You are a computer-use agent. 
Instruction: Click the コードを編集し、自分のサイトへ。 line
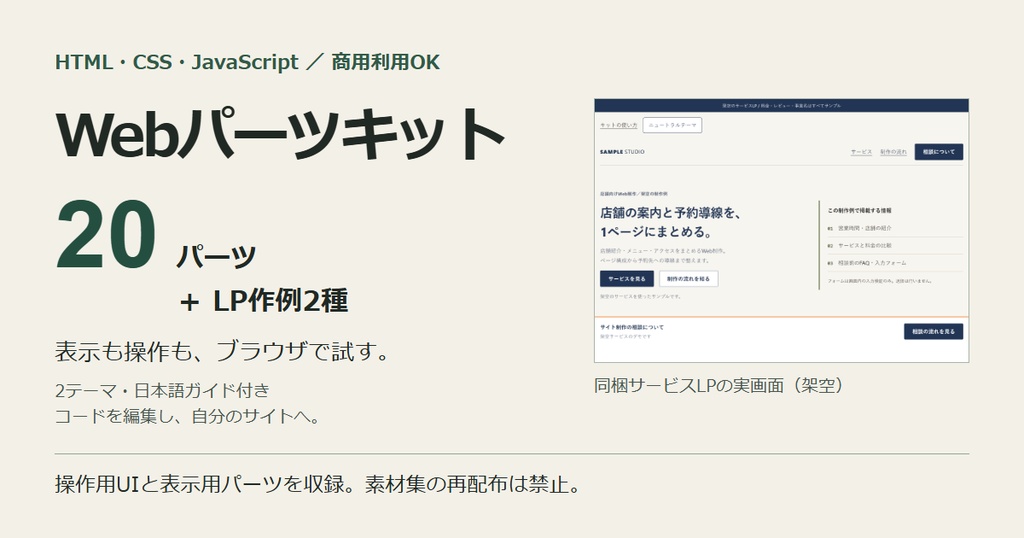pyautogui.click(x=187, y=416)
